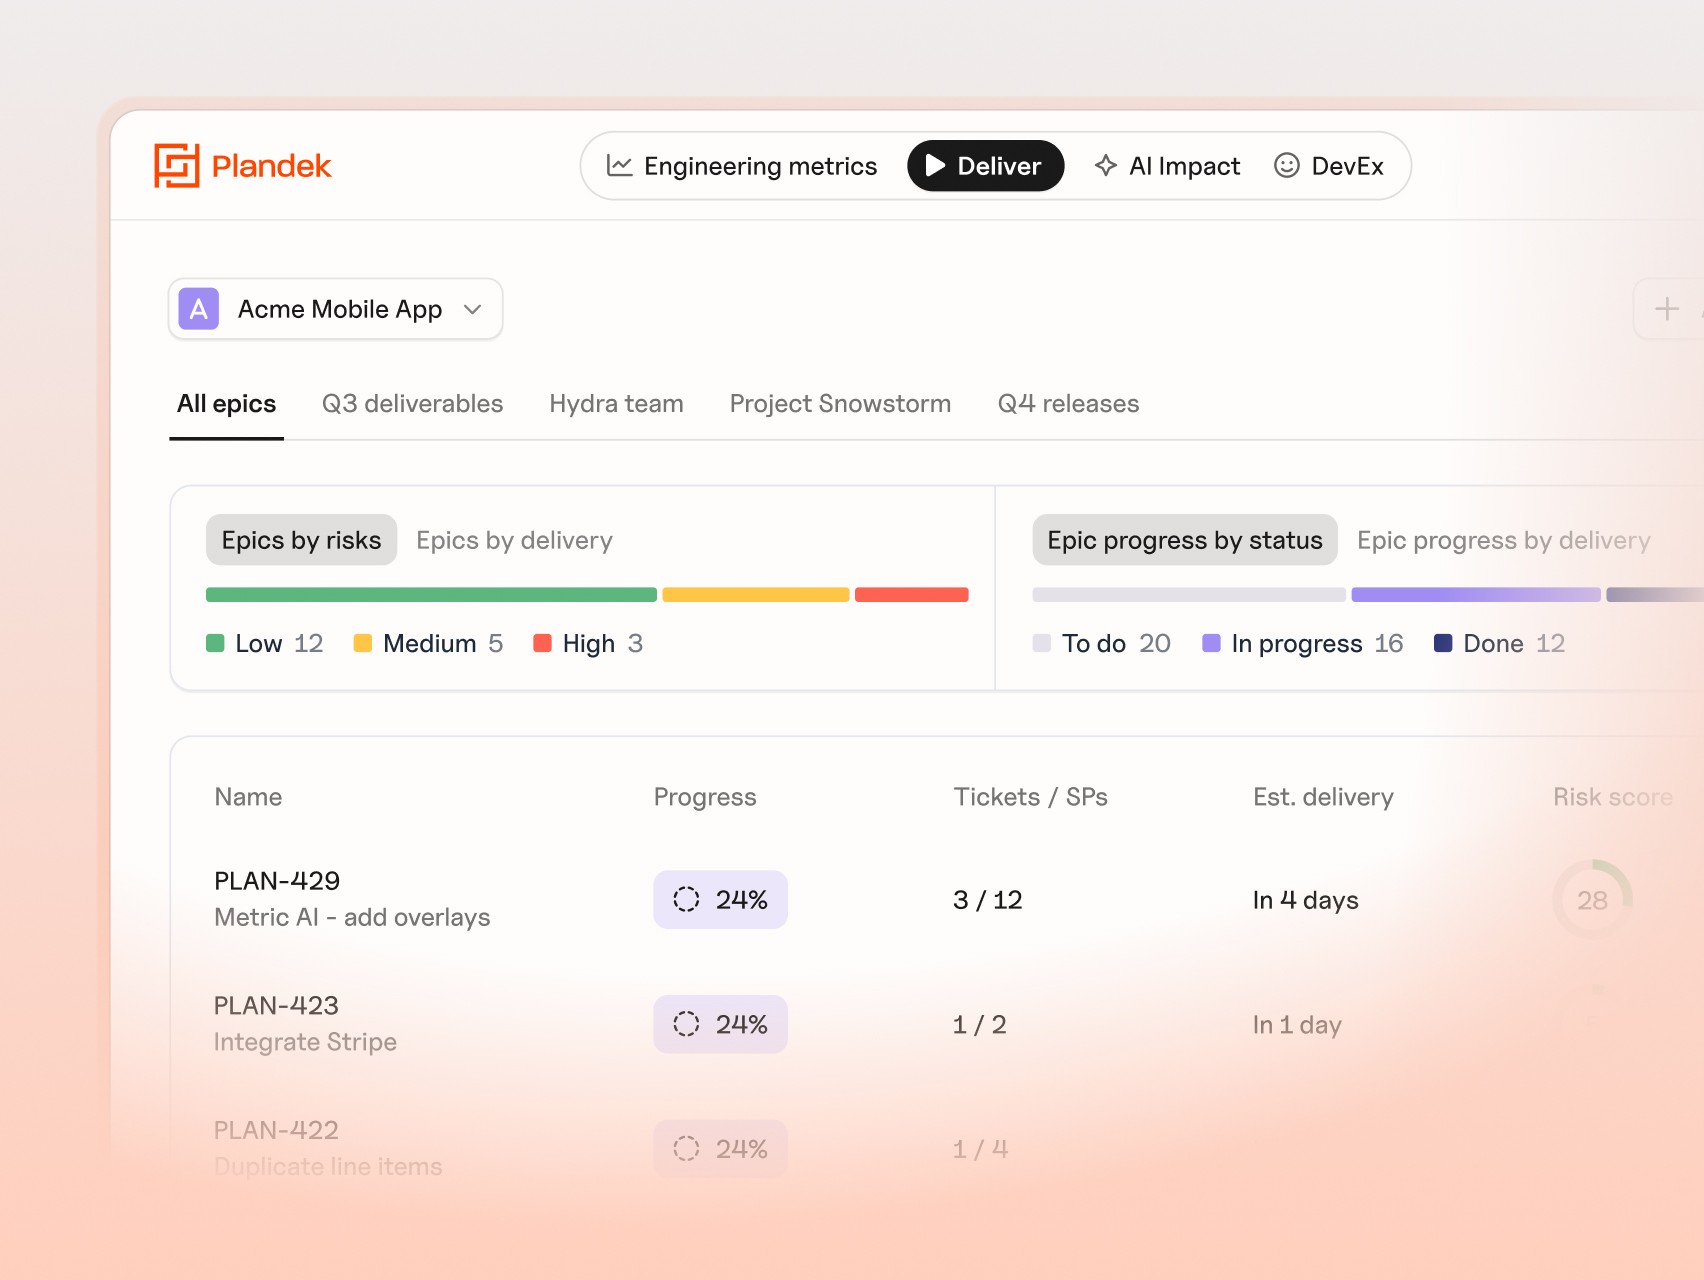The width and height of the screenshot is (1704, 1280).
Task: Click the In progress count '16'
Action: point(1389,643)
